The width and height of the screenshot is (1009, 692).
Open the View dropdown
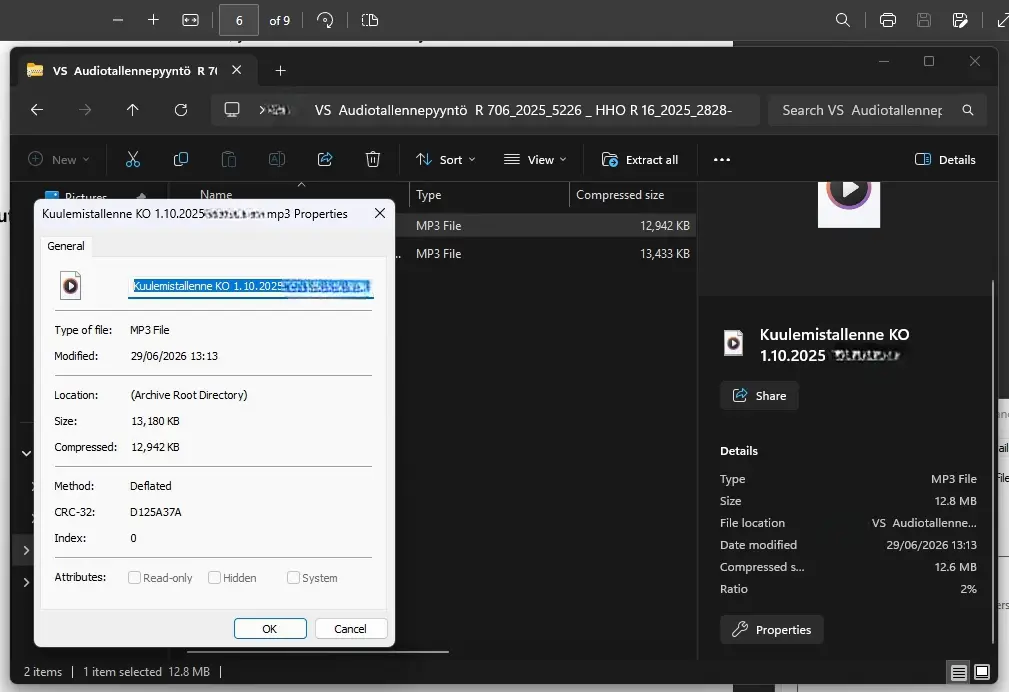535,160
